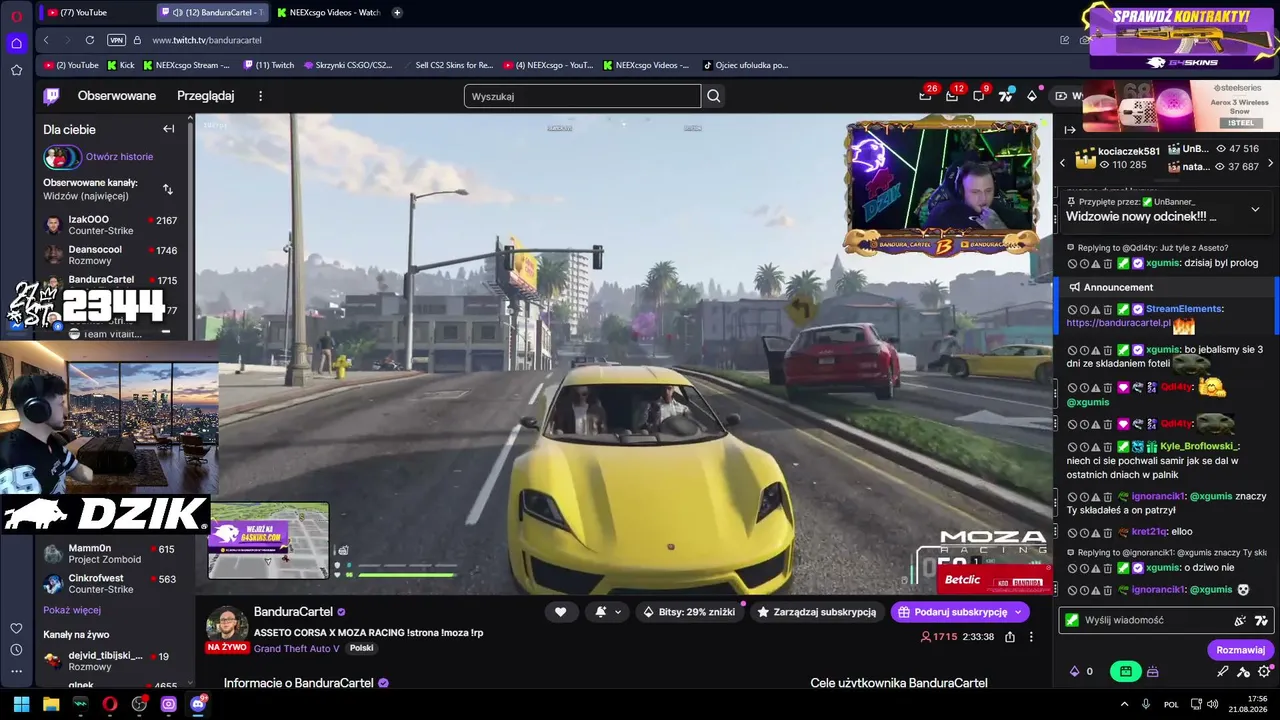
Task: Toggle the Opera VPN badge
Action: coord(116,40)
